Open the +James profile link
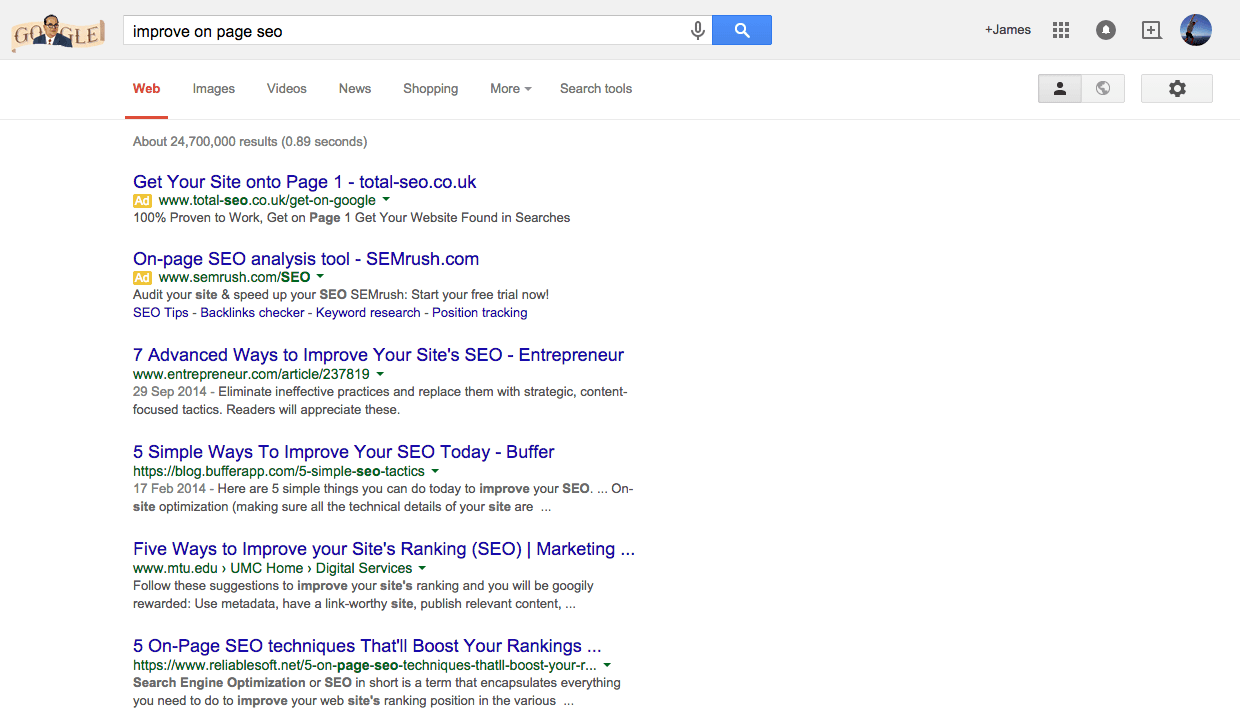Screen dimensions: 1240x711 1008,30
